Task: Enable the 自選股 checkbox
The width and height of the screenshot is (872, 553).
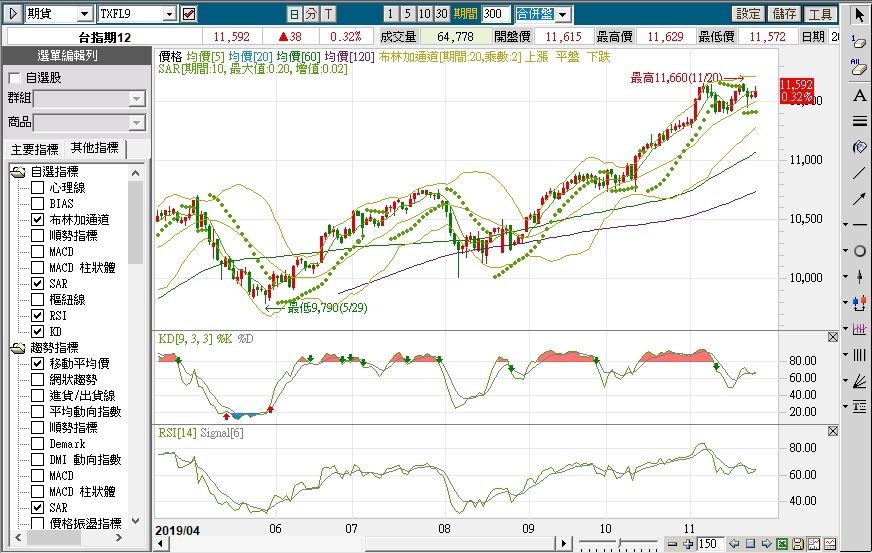Action: pyautogui.click(x=14, y=78)
